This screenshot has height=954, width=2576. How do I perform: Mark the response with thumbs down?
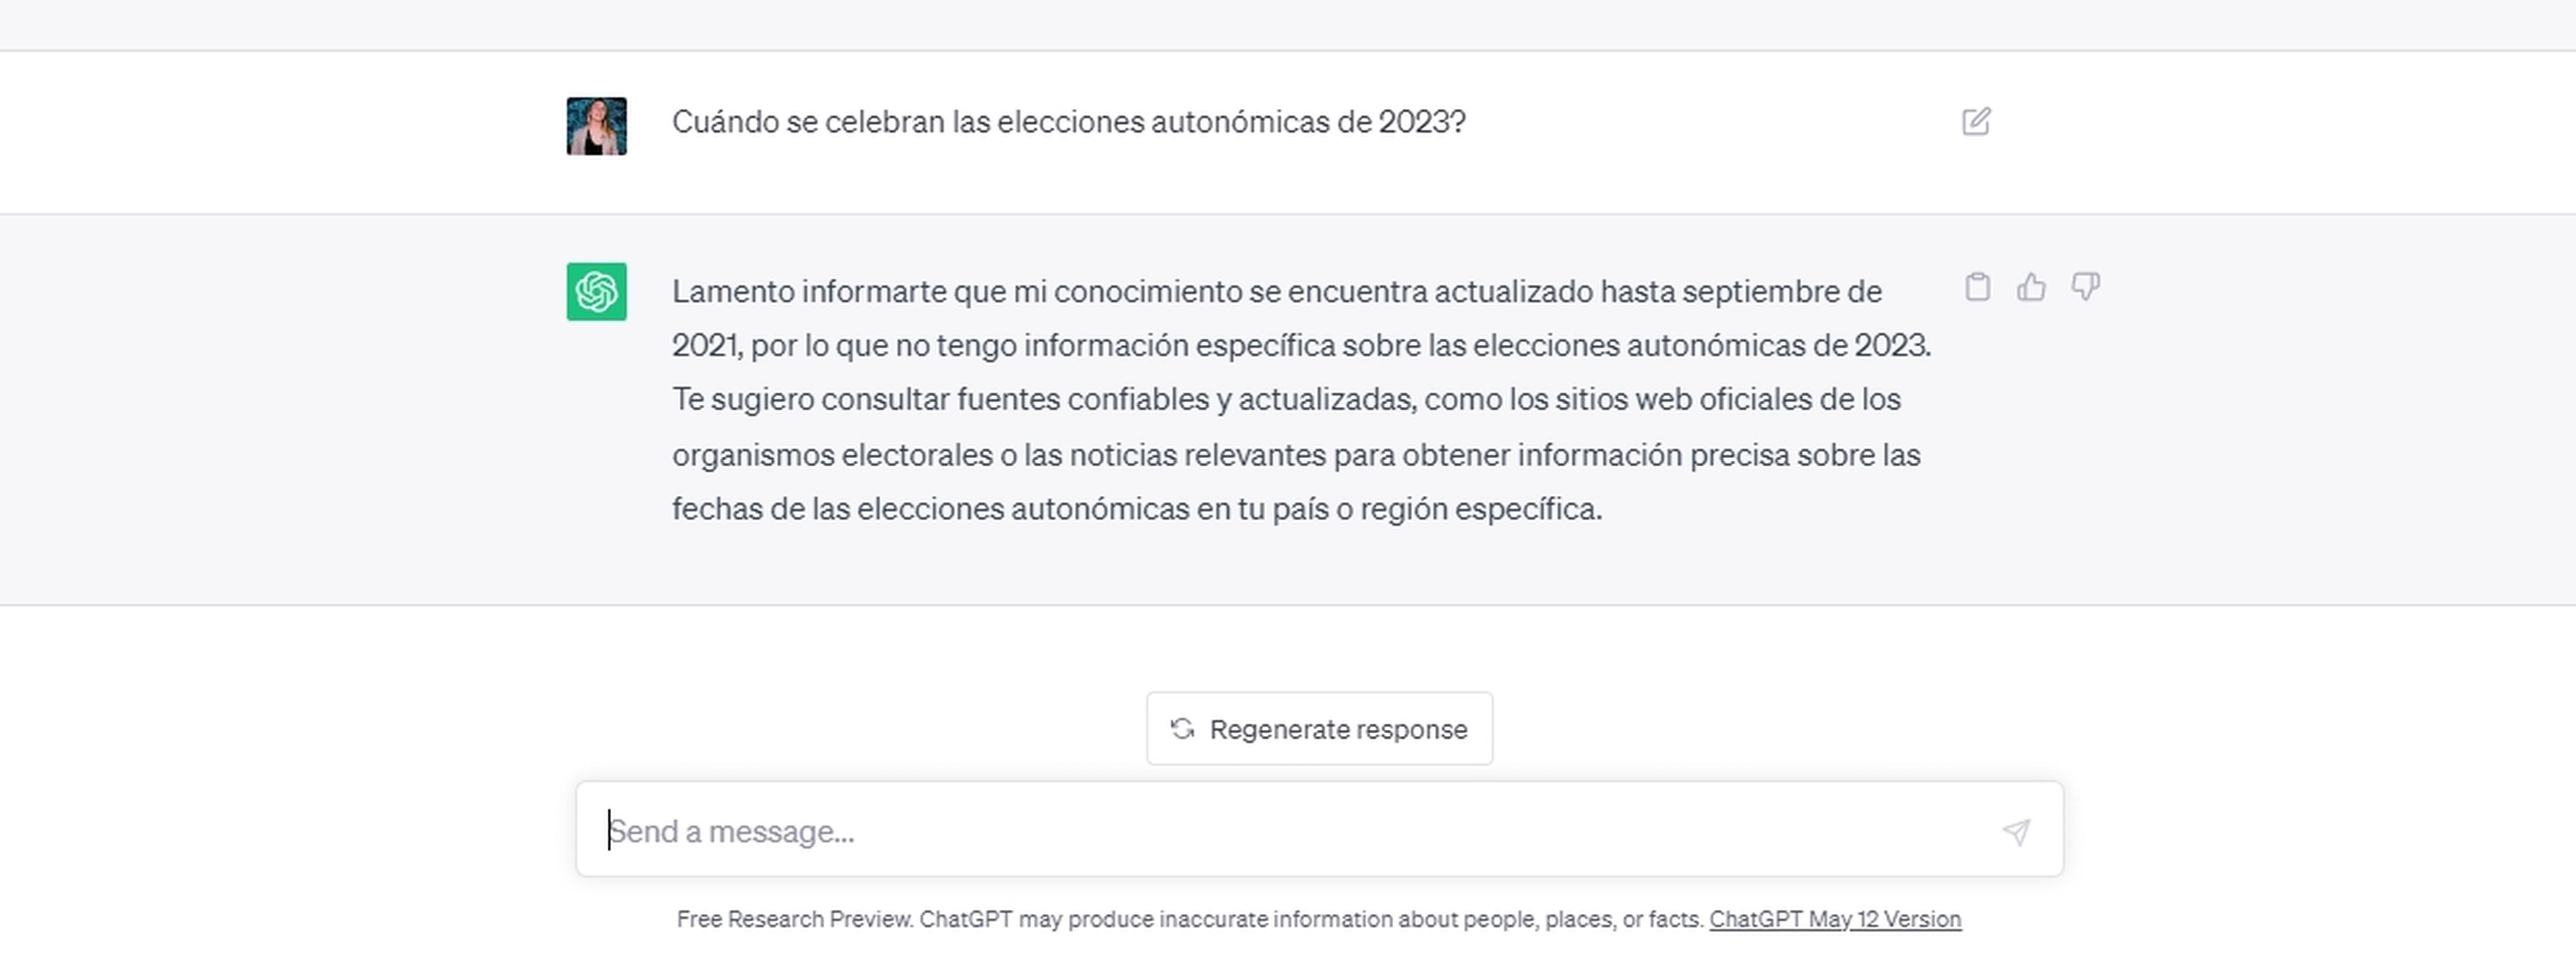coord(2085,287)
